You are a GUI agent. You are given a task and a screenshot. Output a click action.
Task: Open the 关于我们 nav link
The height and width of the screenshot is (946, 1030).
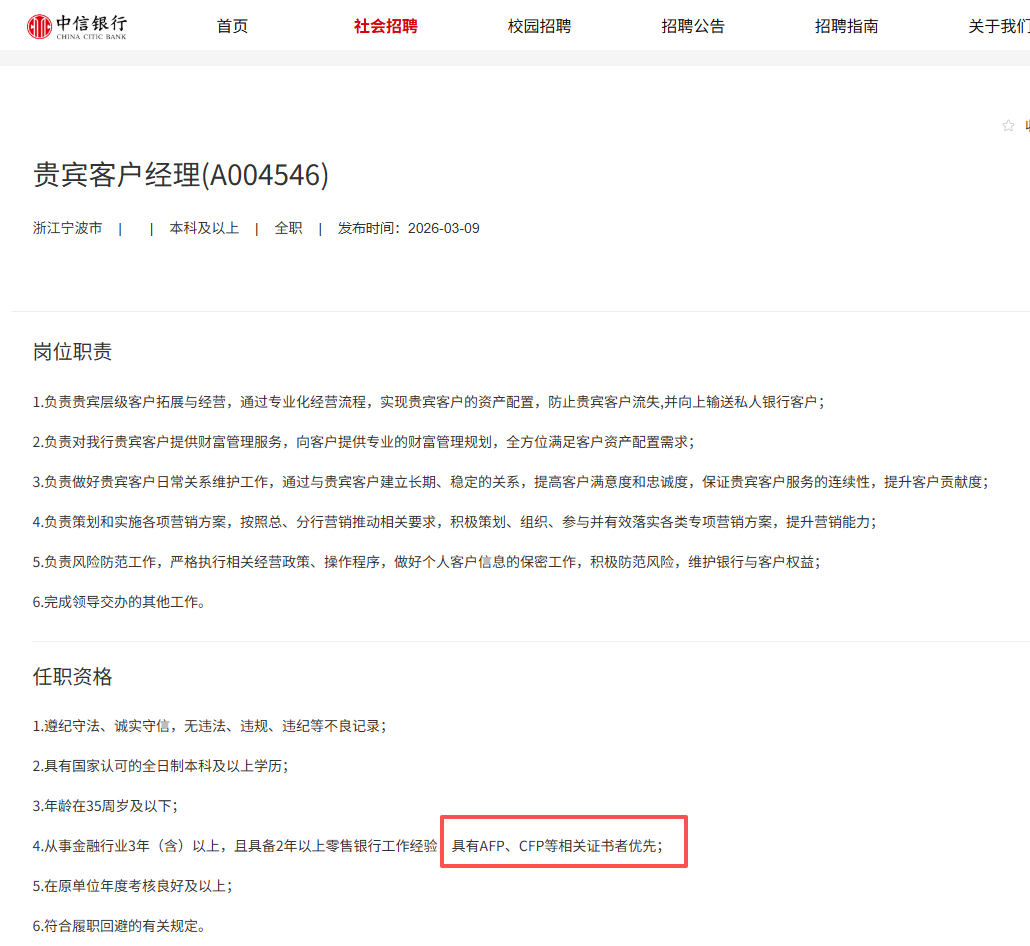click(997, 26)
